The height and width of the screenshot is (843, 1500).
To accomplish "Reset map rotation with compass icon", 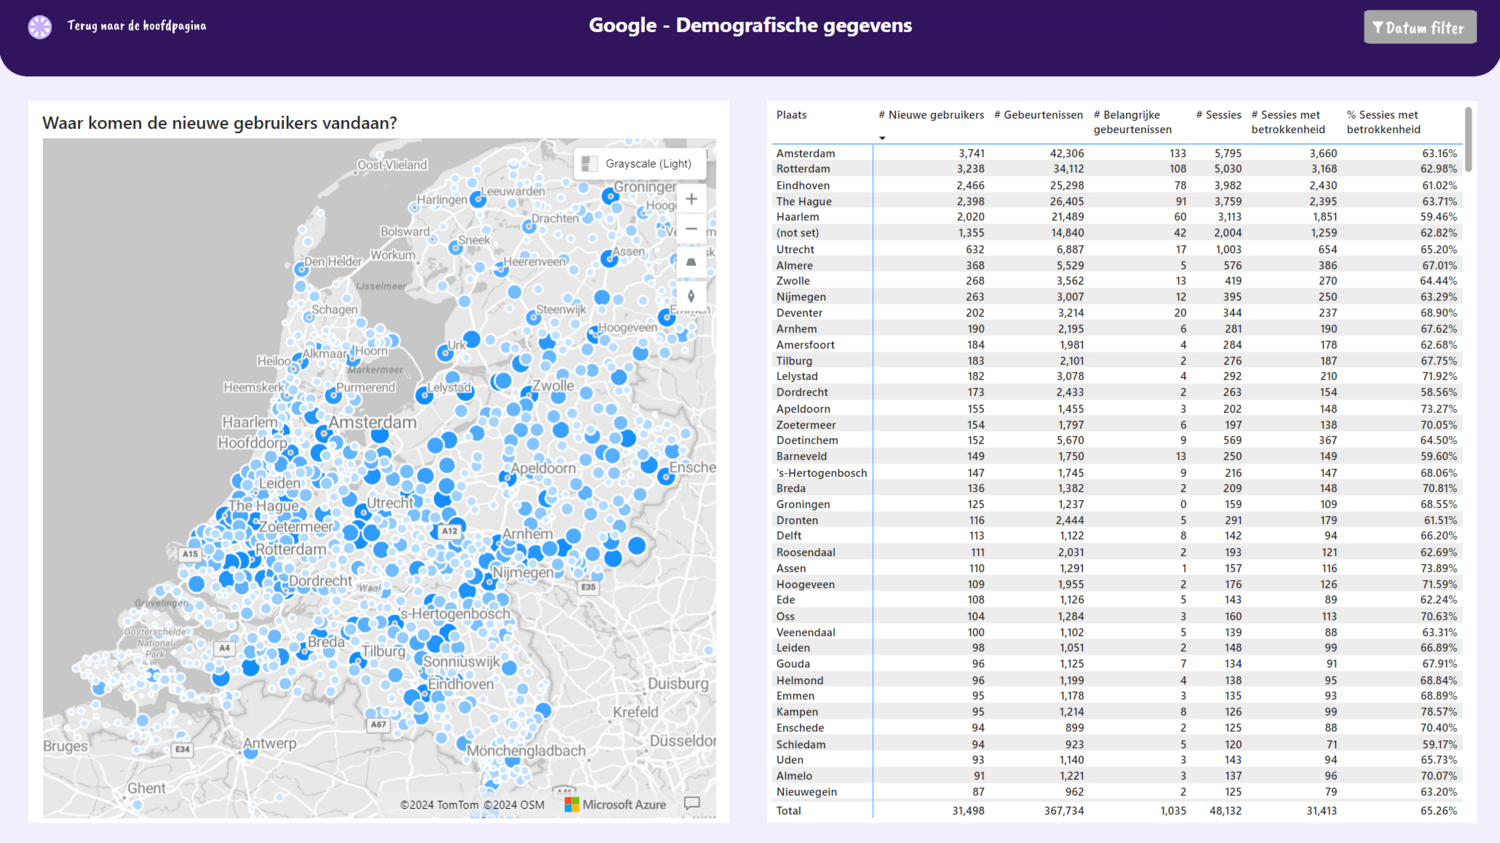I will coord(691,296).
